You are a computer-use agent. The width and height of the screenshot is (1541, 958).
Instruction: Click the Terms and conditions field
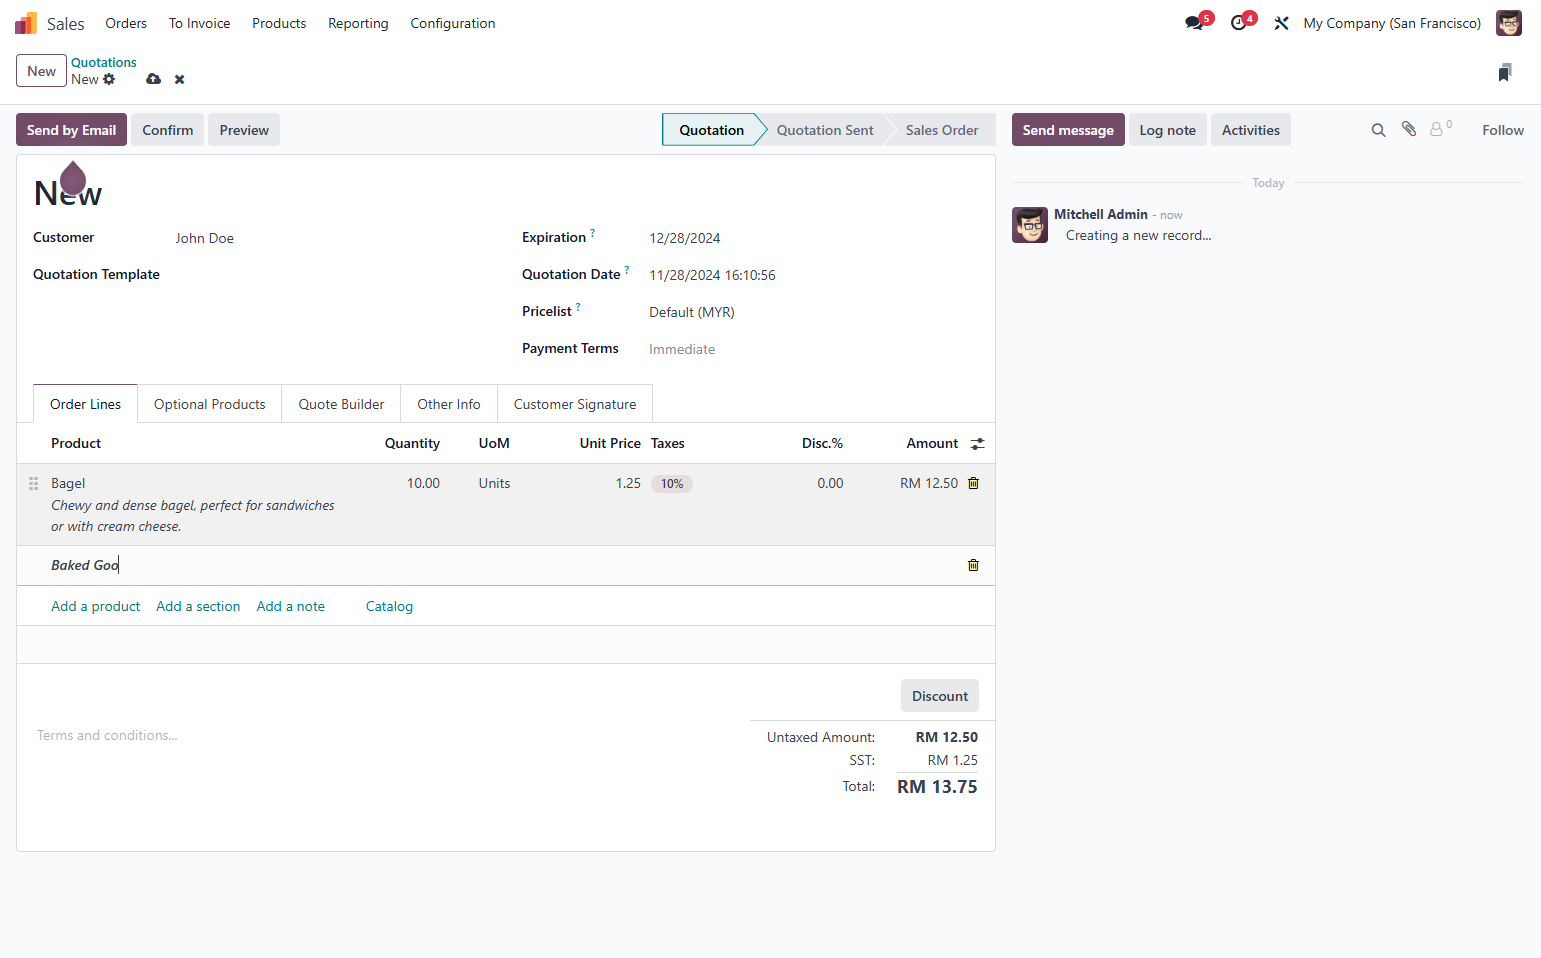click(383, 735)
